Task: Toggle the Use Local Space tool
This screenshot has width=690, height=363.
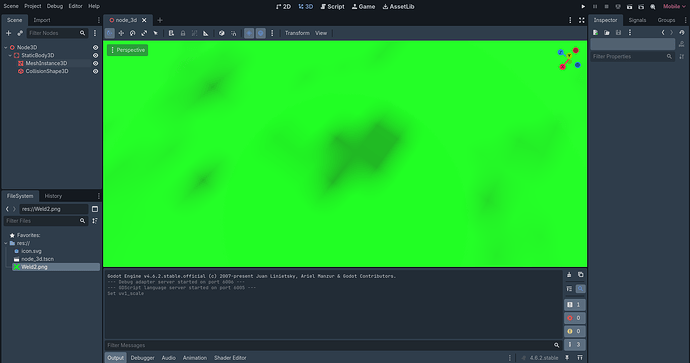Action: [x=222, y=33]
